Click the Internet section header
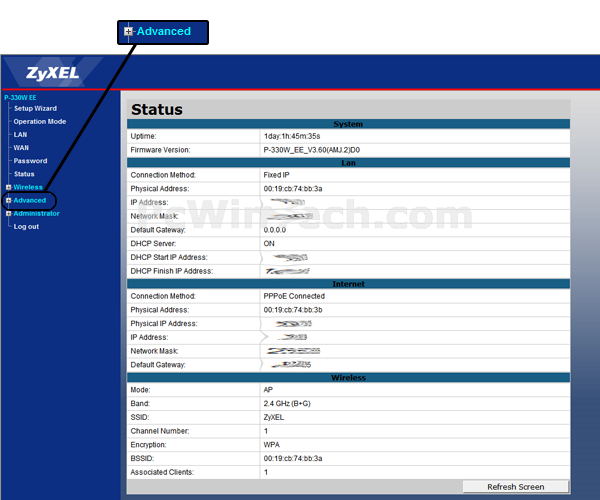The width and height of the screenshot is (600, 500). click(348, 284)
